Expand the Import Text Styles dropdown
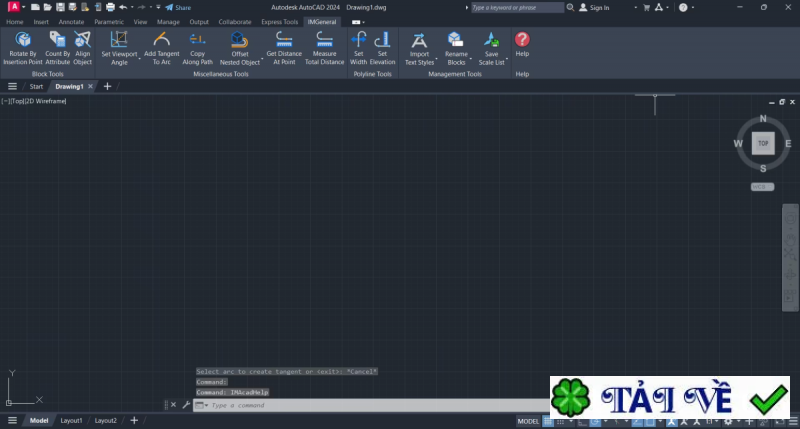 click(419, 47)
